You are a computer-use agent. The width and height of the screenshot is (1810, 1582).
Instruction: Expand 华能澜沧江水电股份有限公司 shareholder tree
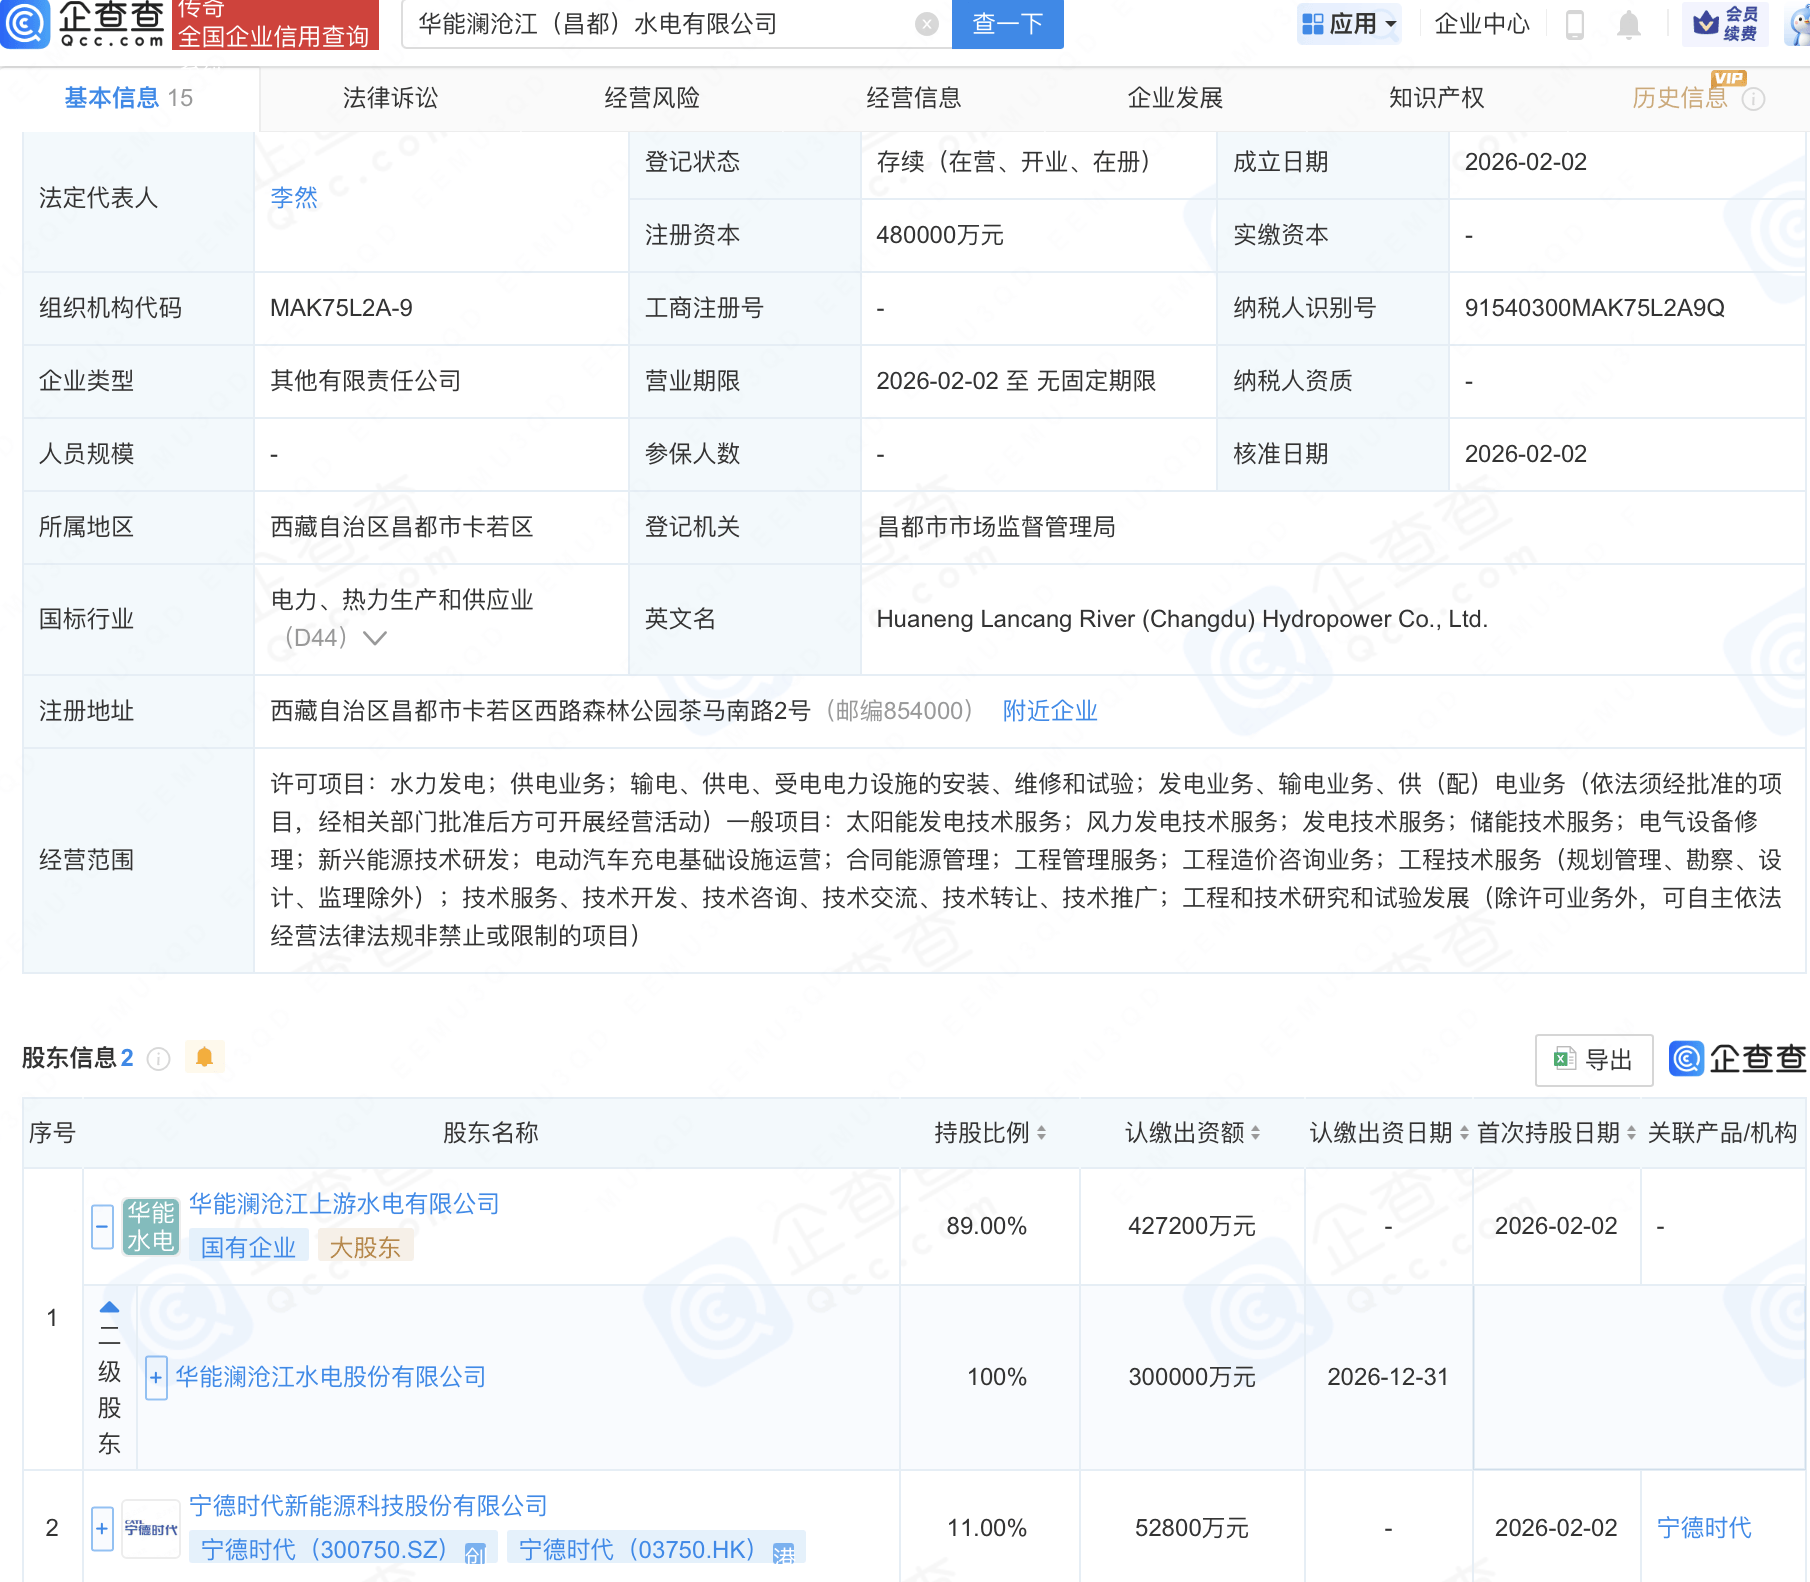(156, 1377)
